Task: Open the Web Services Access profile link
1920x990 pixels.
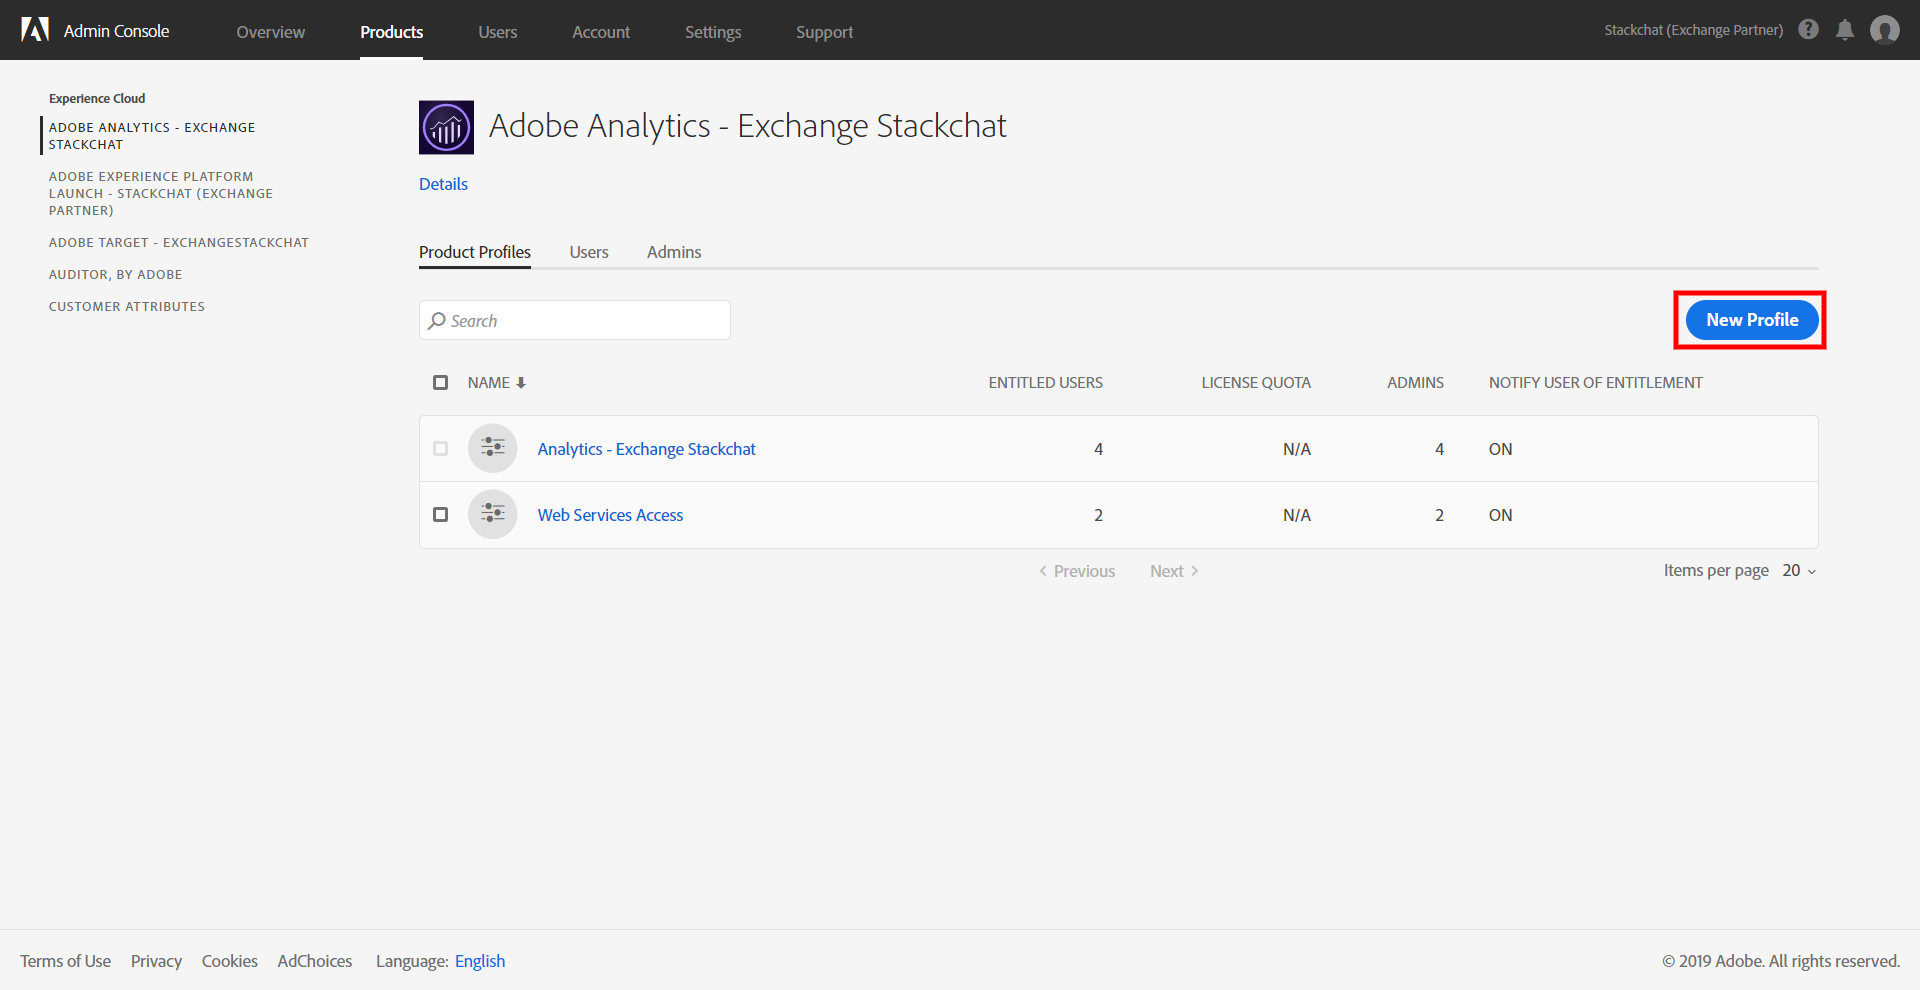Action: [x=611, y=515]
